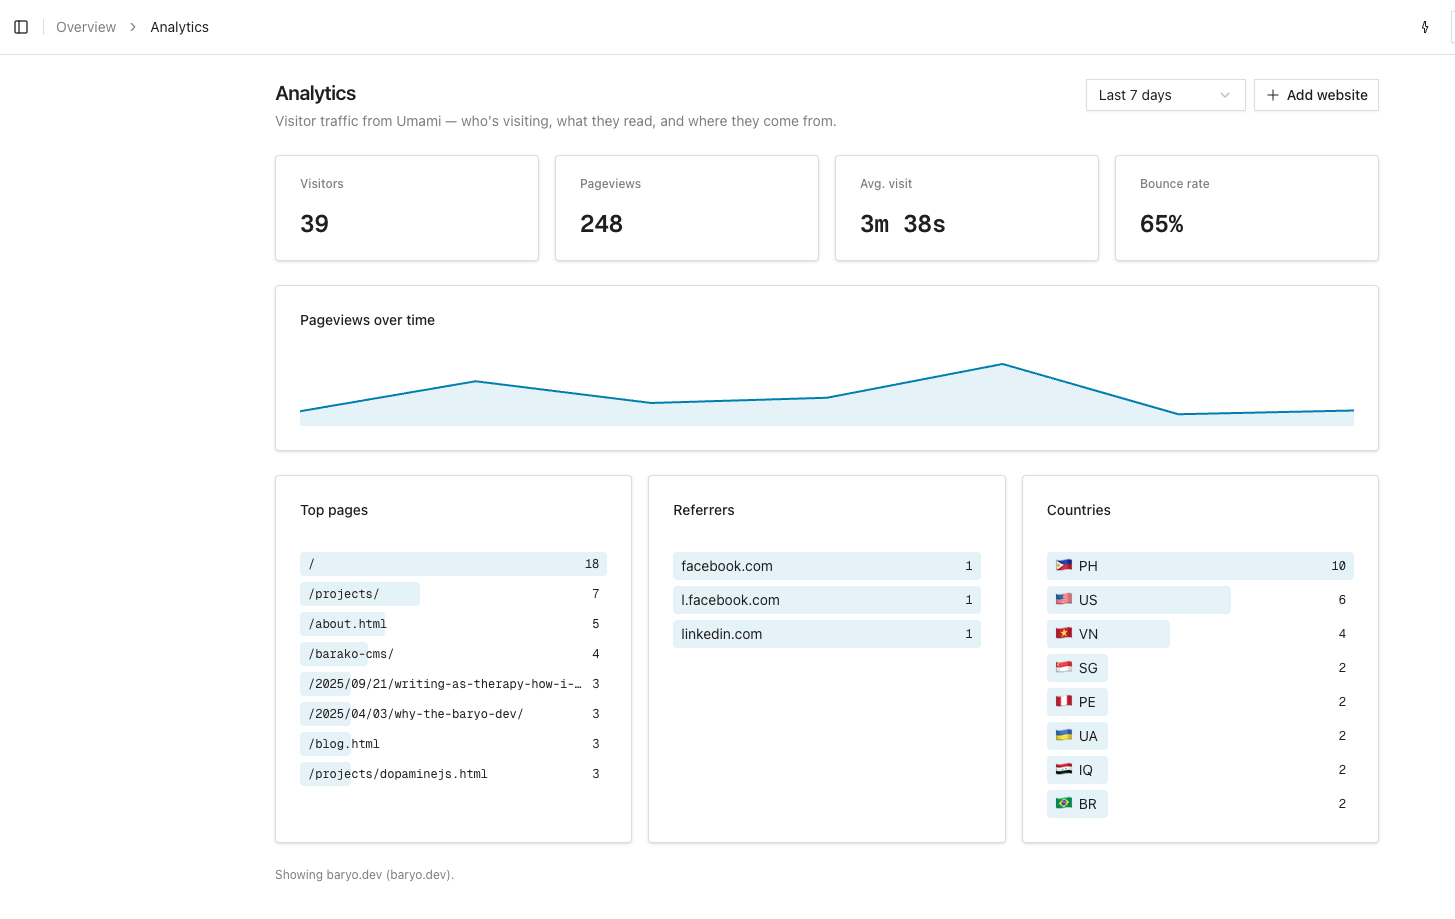This screenshot has height=919, width=1455.
Task: Click the / root page row
Action: pos(453,564)
